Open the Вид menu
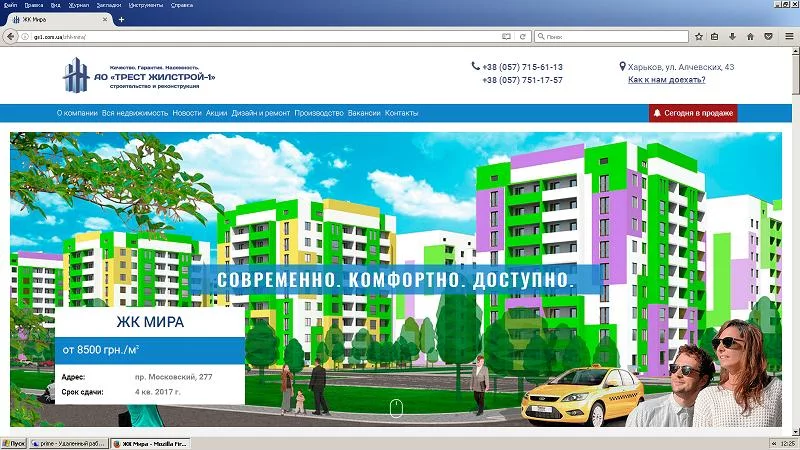 click(x=56, y=5)
